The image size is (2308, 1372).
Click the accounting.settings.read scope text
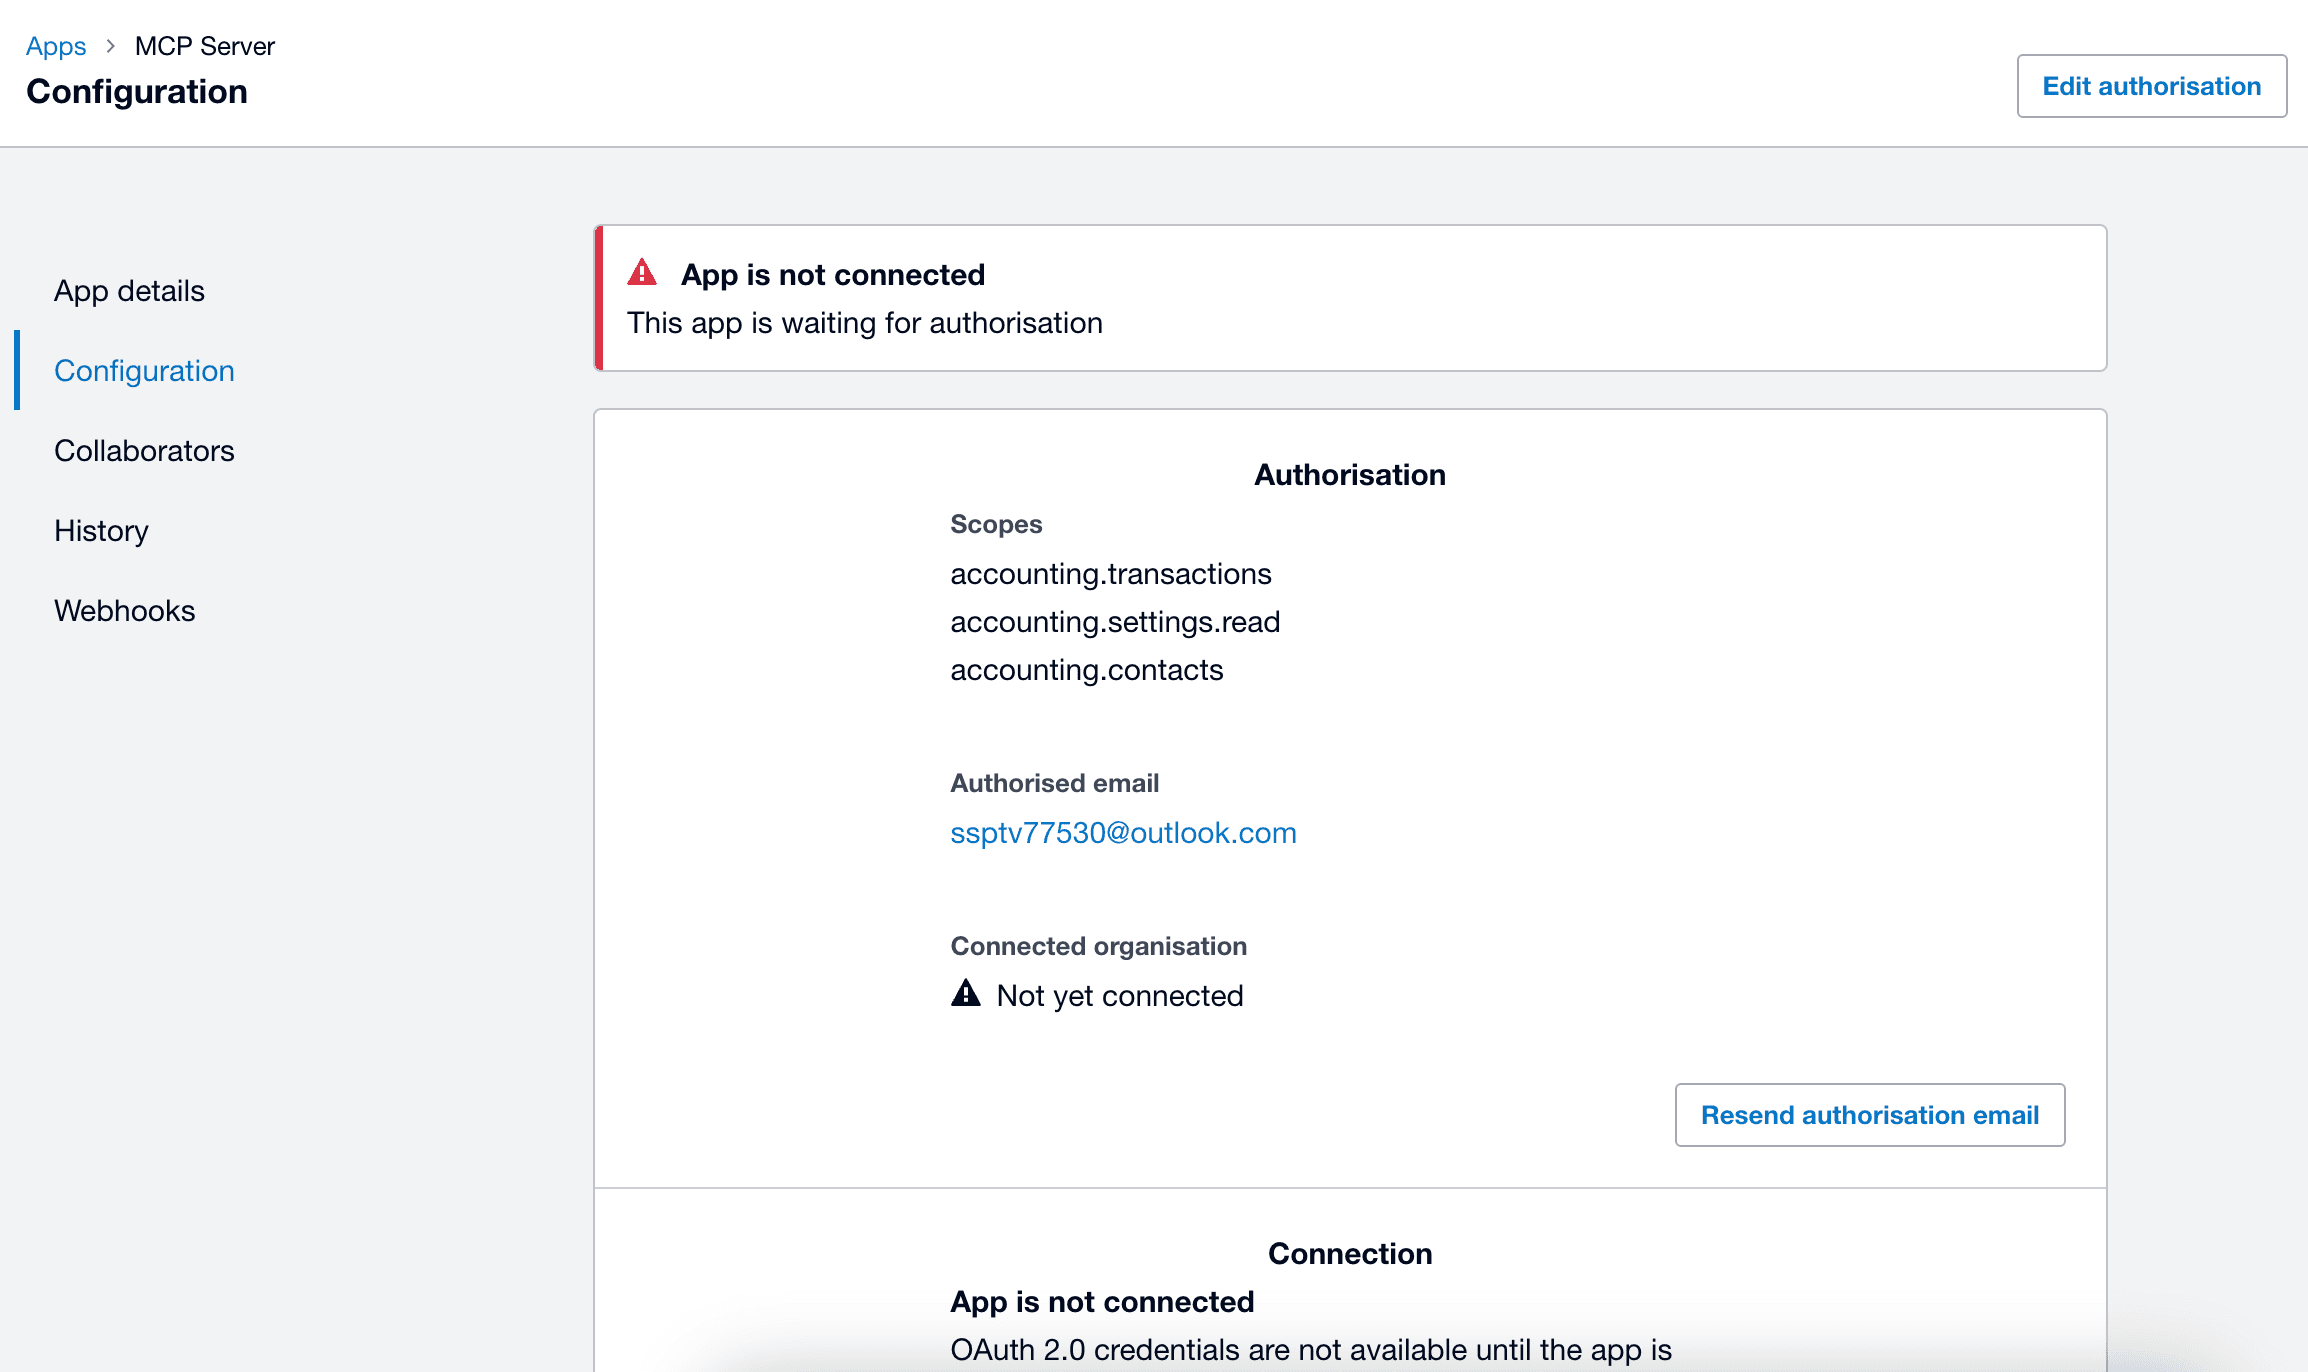[x=1115, y=622]
